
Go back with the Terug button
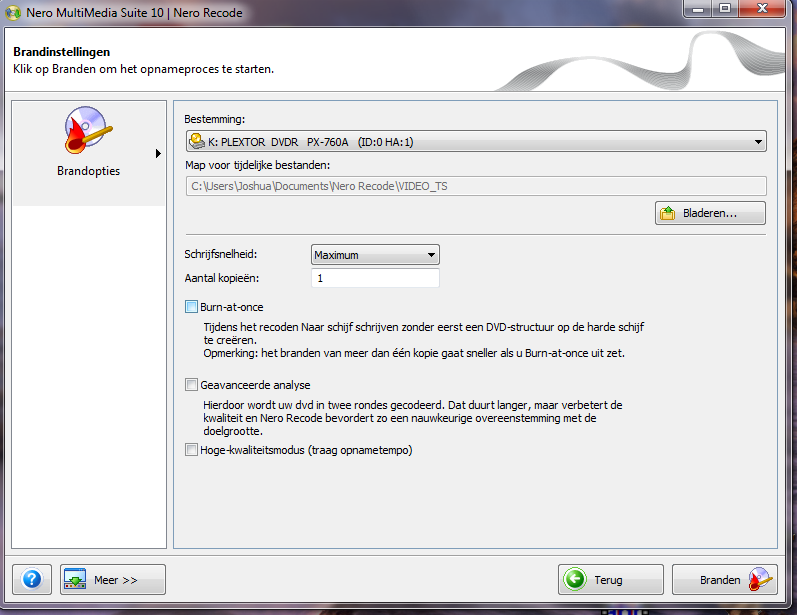click(610, 579)
